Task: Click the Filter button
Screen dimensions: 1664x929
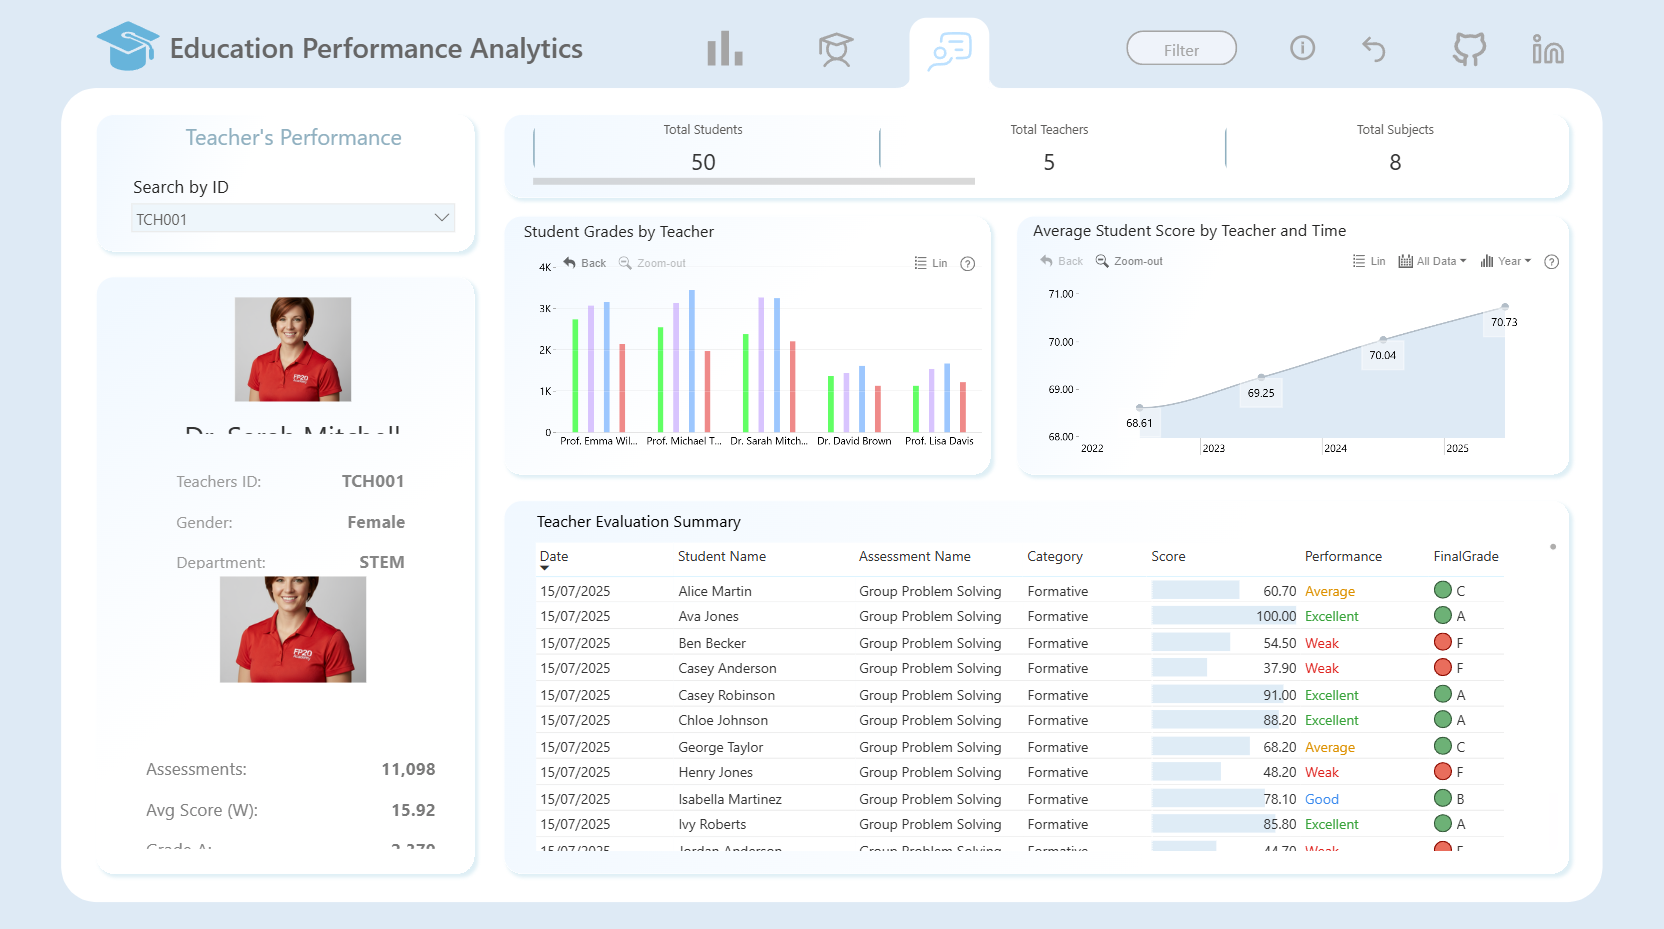Action: (x=1181, y=49)
